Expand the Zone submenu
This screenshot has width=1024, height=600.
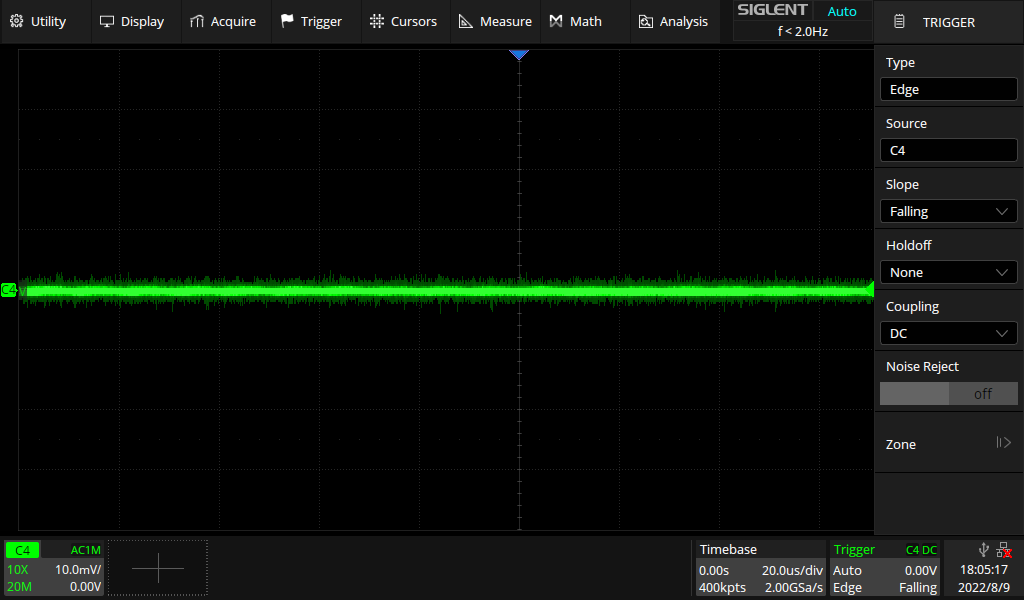(948, 444)
